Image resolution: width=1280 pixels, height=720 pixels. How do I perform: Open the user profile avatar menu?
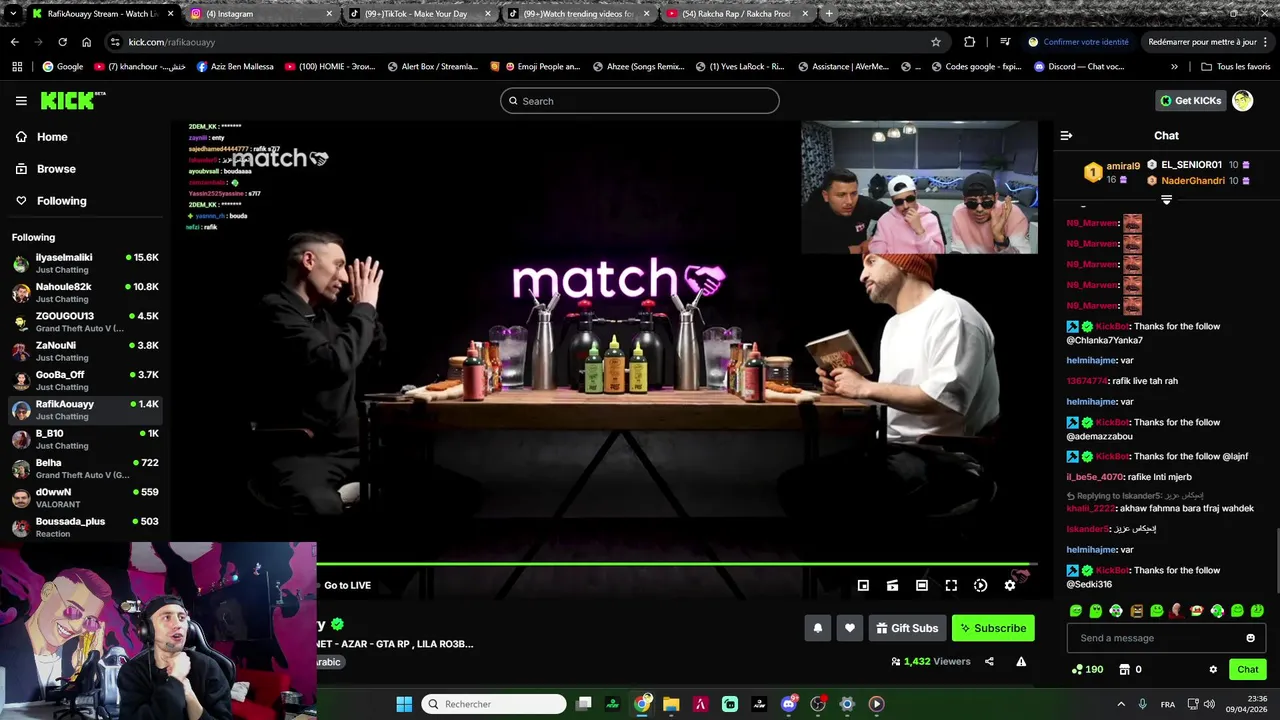pyautogui.click(x=1242, y=101)
